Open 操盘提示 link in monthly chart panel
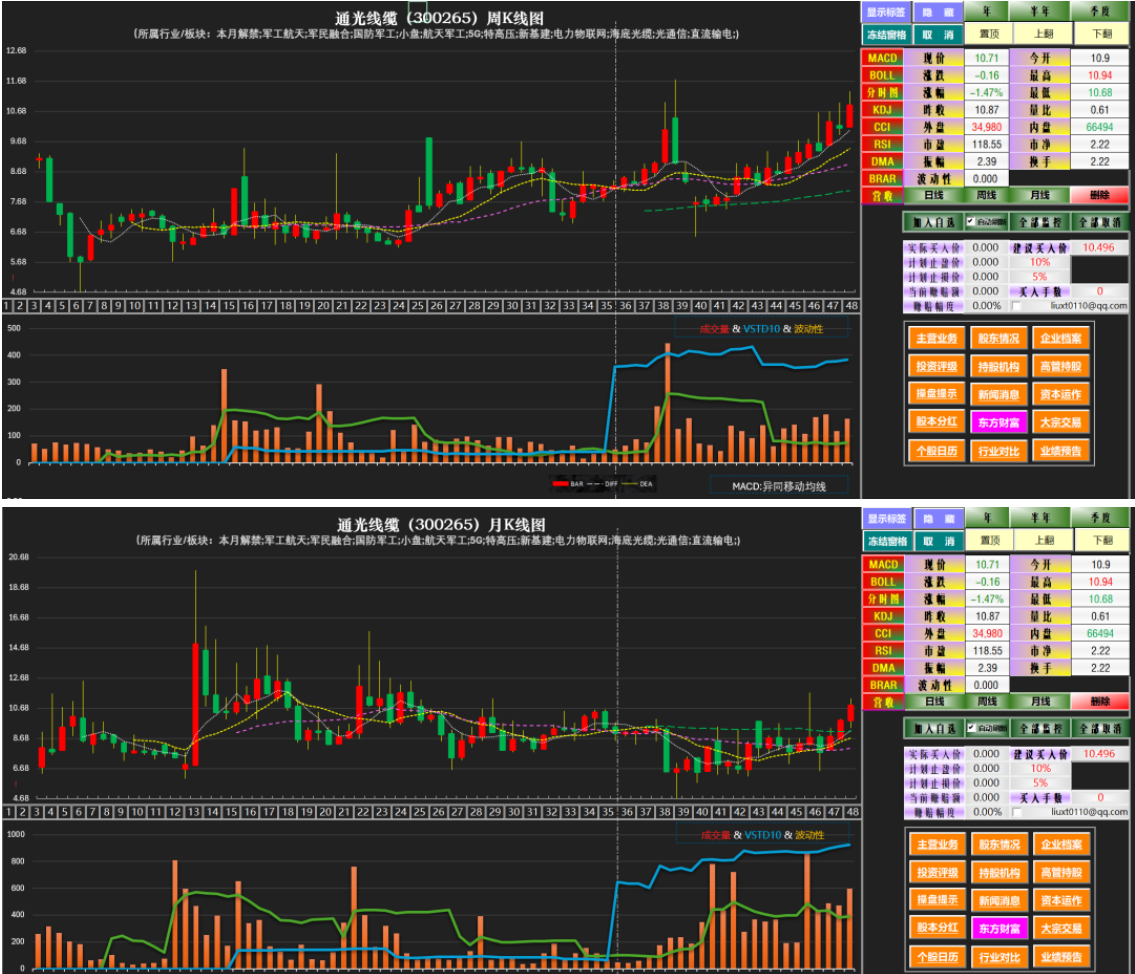Viewport: 1135px width, 974px height. coord(937,900)
